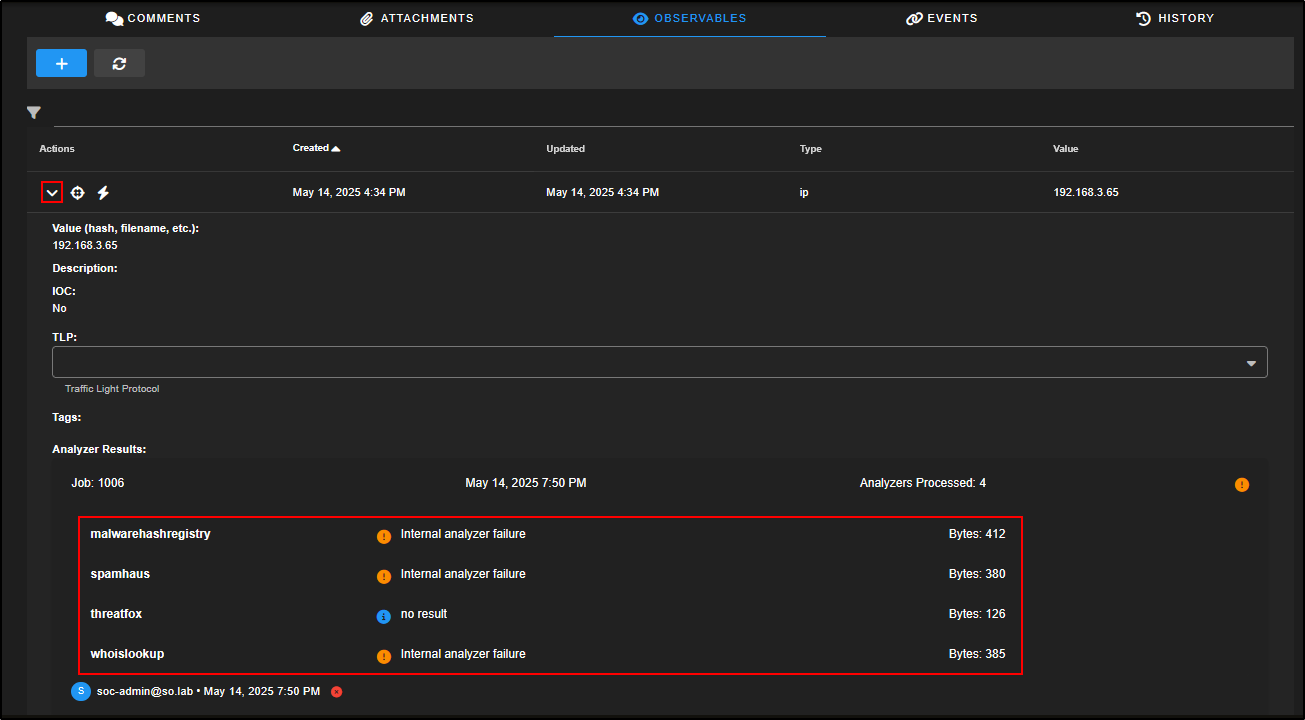
Task: Collapse the expanded observable row chevron
Action: [52, 192]
